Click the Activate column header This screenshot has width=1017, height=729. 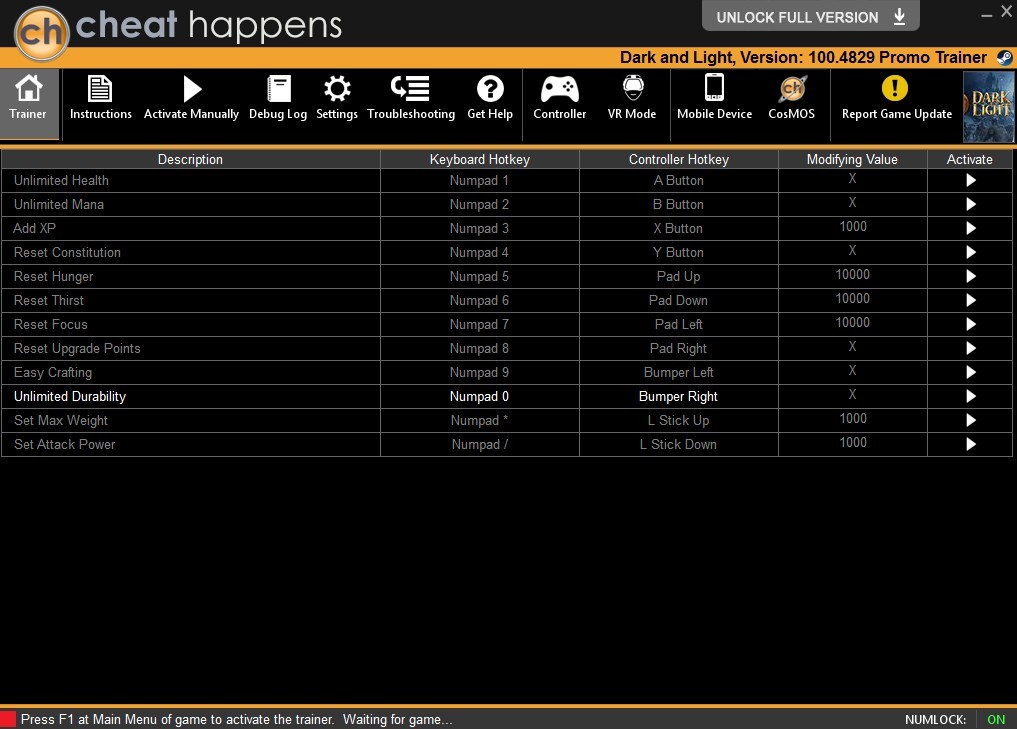pyautogui.click(x=970, y=159)
